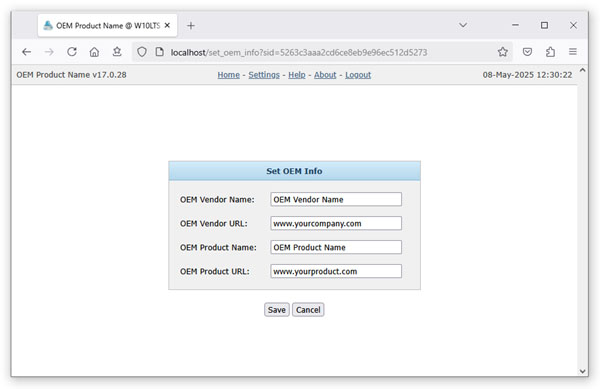Click the Logout link
The height and width of the screenshot is (389, 600).
point(358,75)
